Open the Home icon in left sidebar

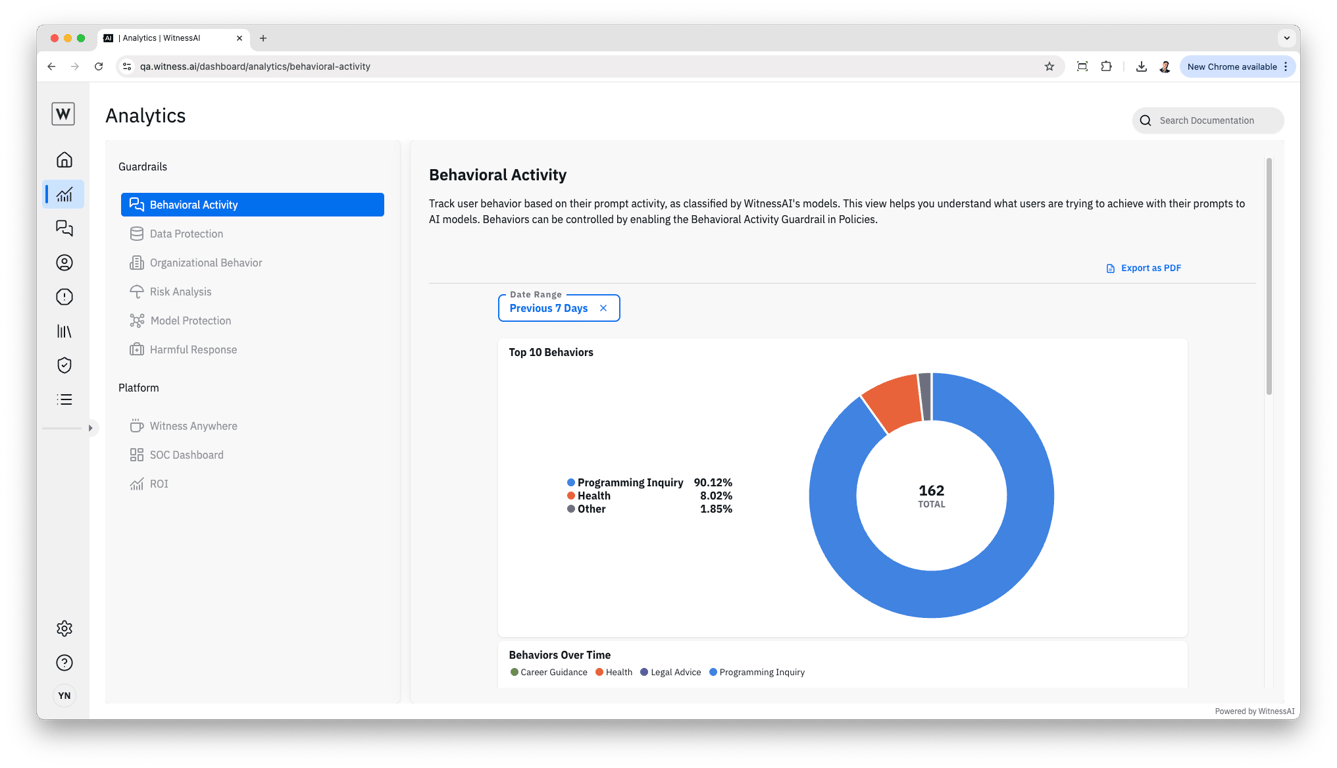64,160
